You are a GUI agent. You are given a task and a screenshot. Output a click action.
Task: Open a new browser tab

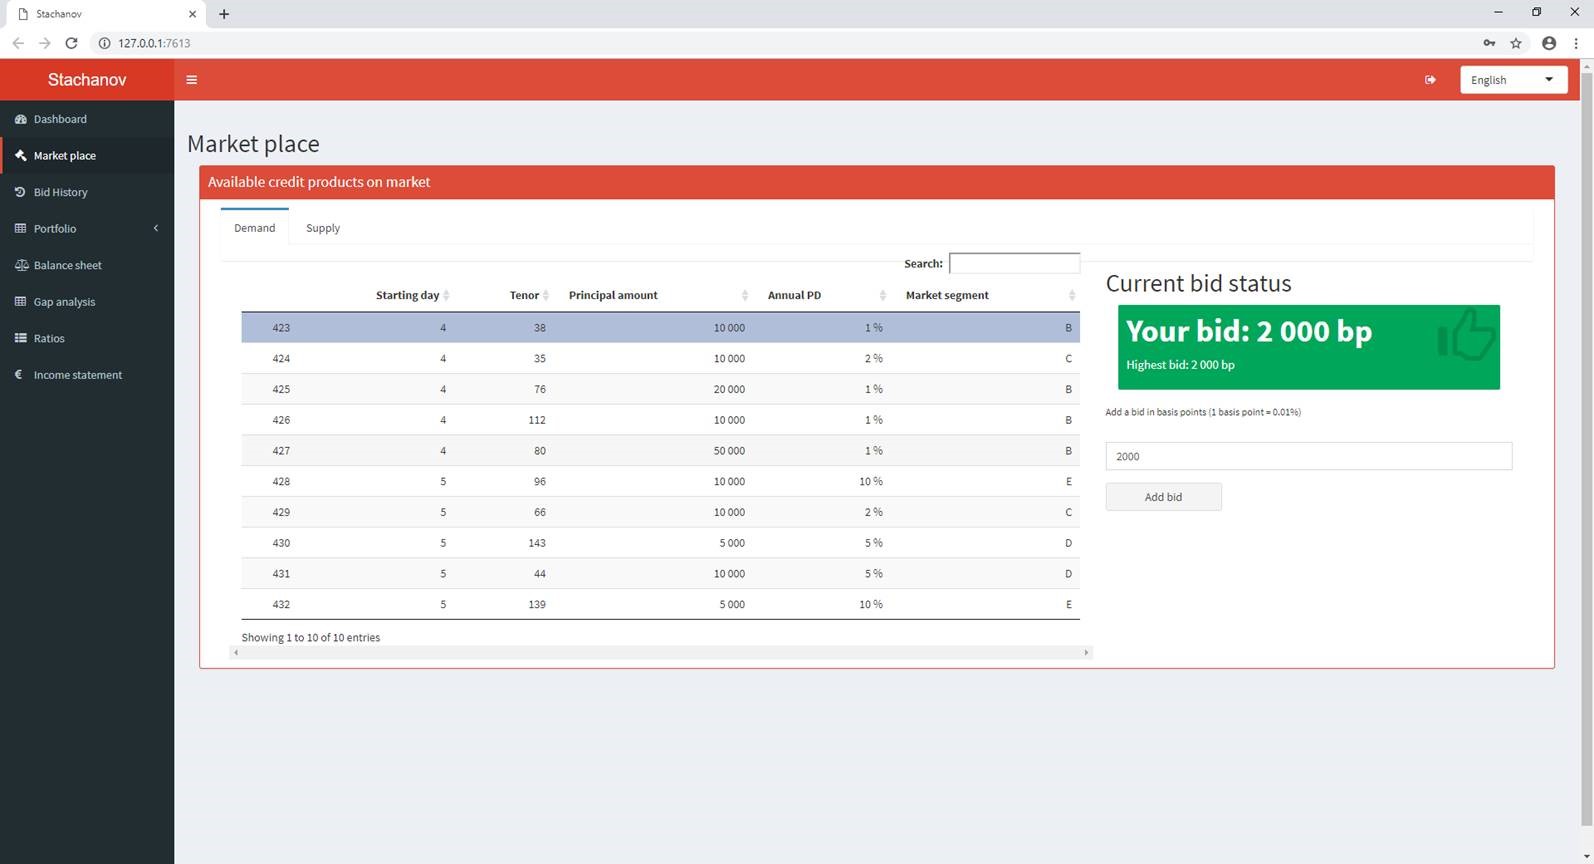pos(224,14)
